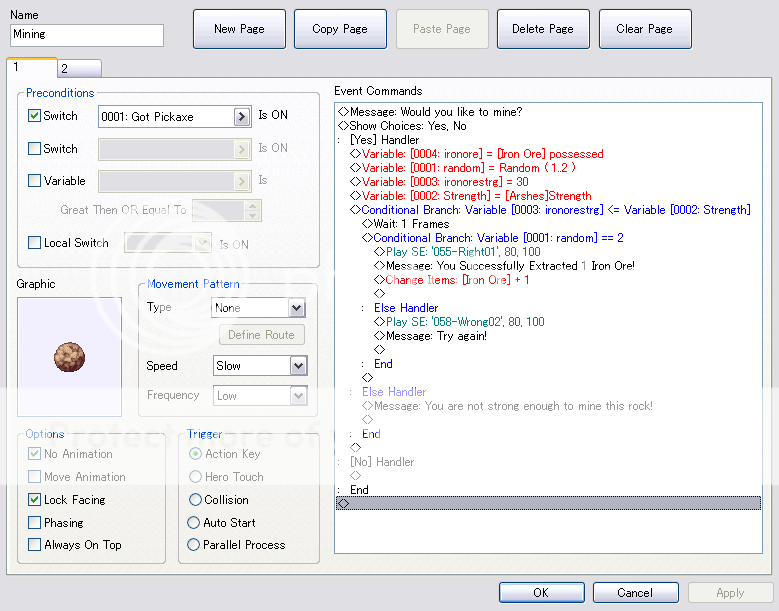
Task: Click the New Page button
Action: tap(239, 29)
